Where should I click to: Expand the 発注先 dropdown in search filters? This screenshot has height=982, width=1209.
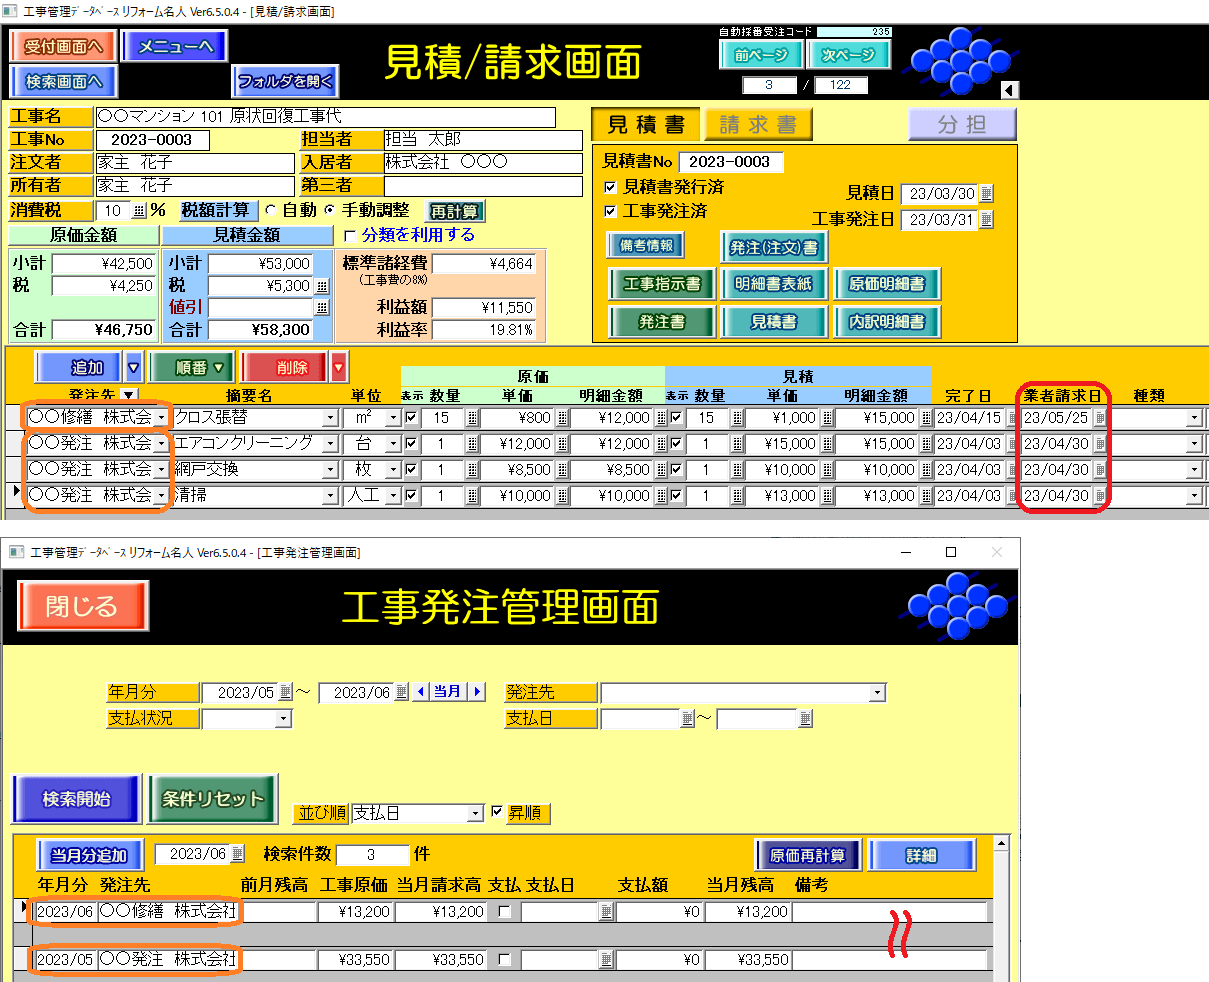tap(877, 693)
